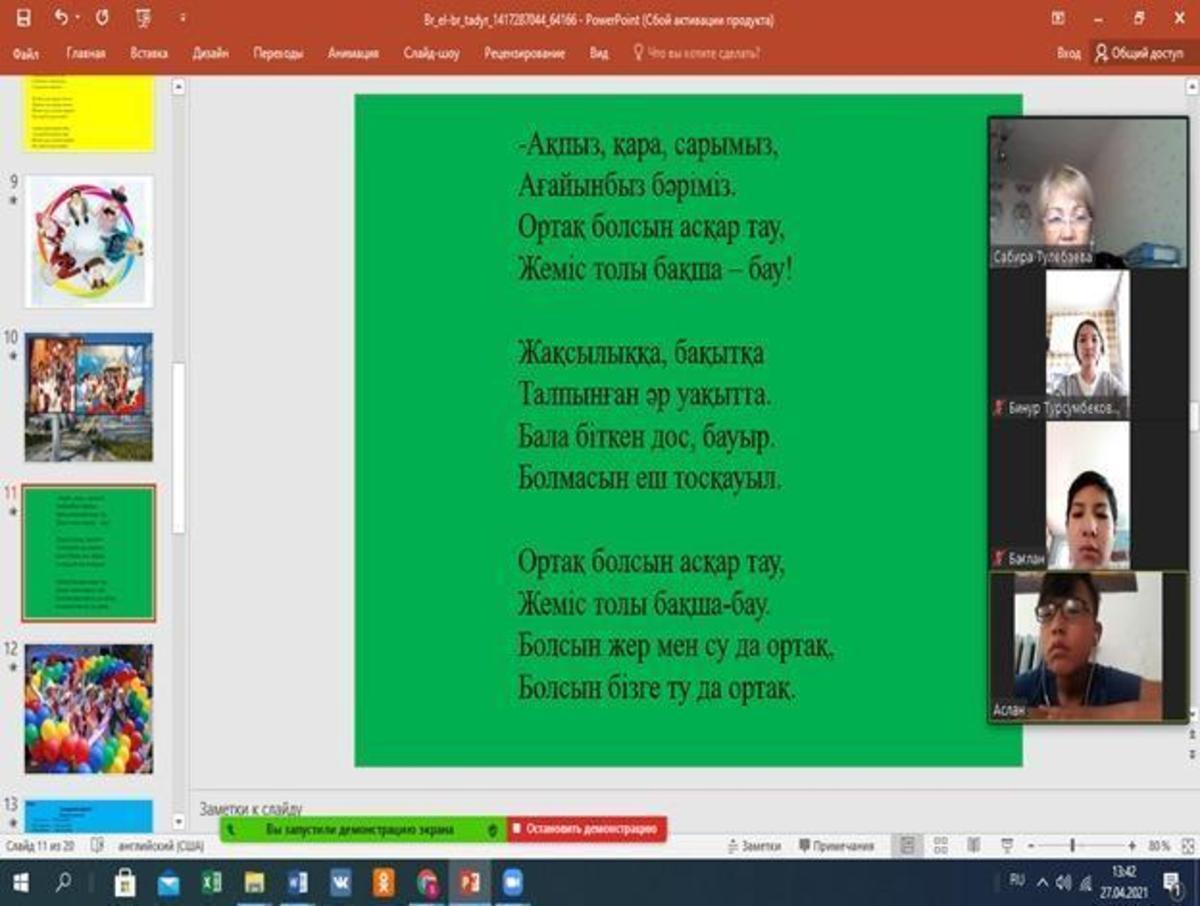
Task: Toggle Comments pane (Примечания) in status bar
Action: point(836,846)
